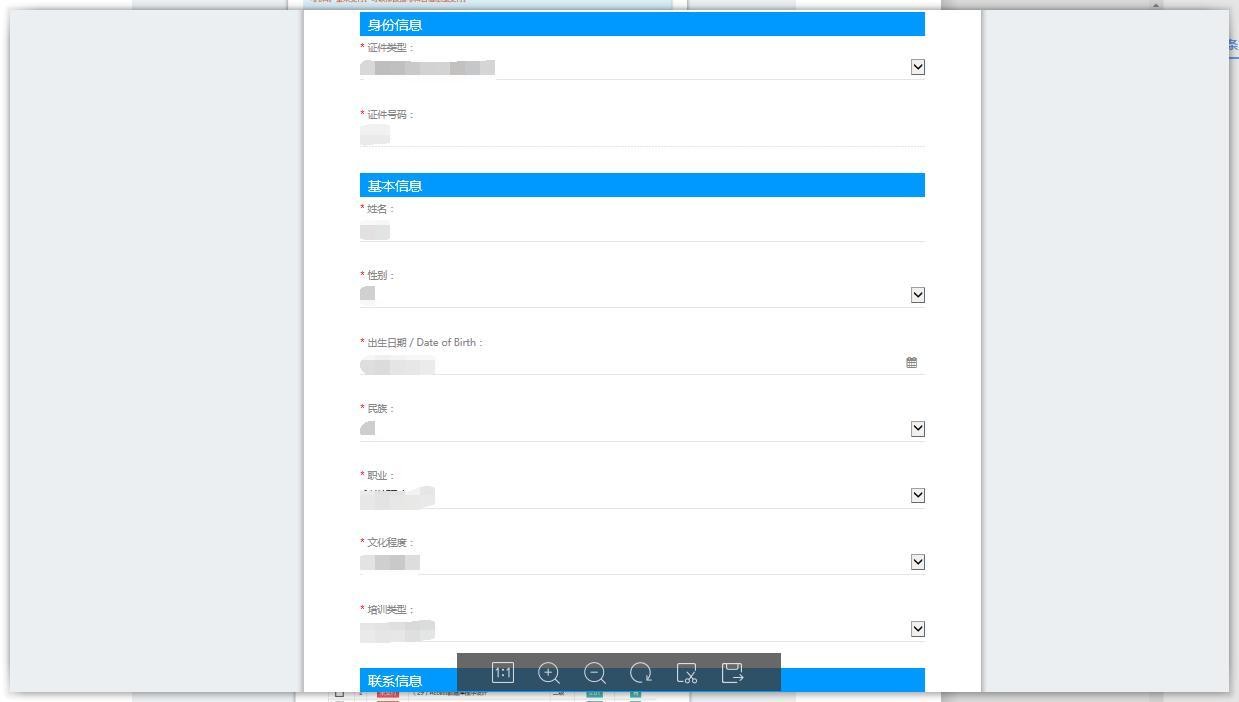Click the 出生日期 date input field

(630, 364)
